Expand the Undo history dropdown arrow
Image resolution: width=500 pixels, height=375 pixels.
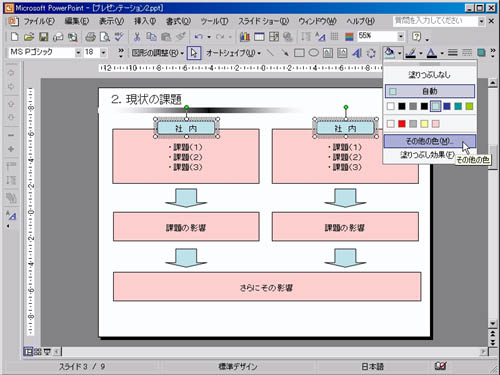[x=209, y=37]
